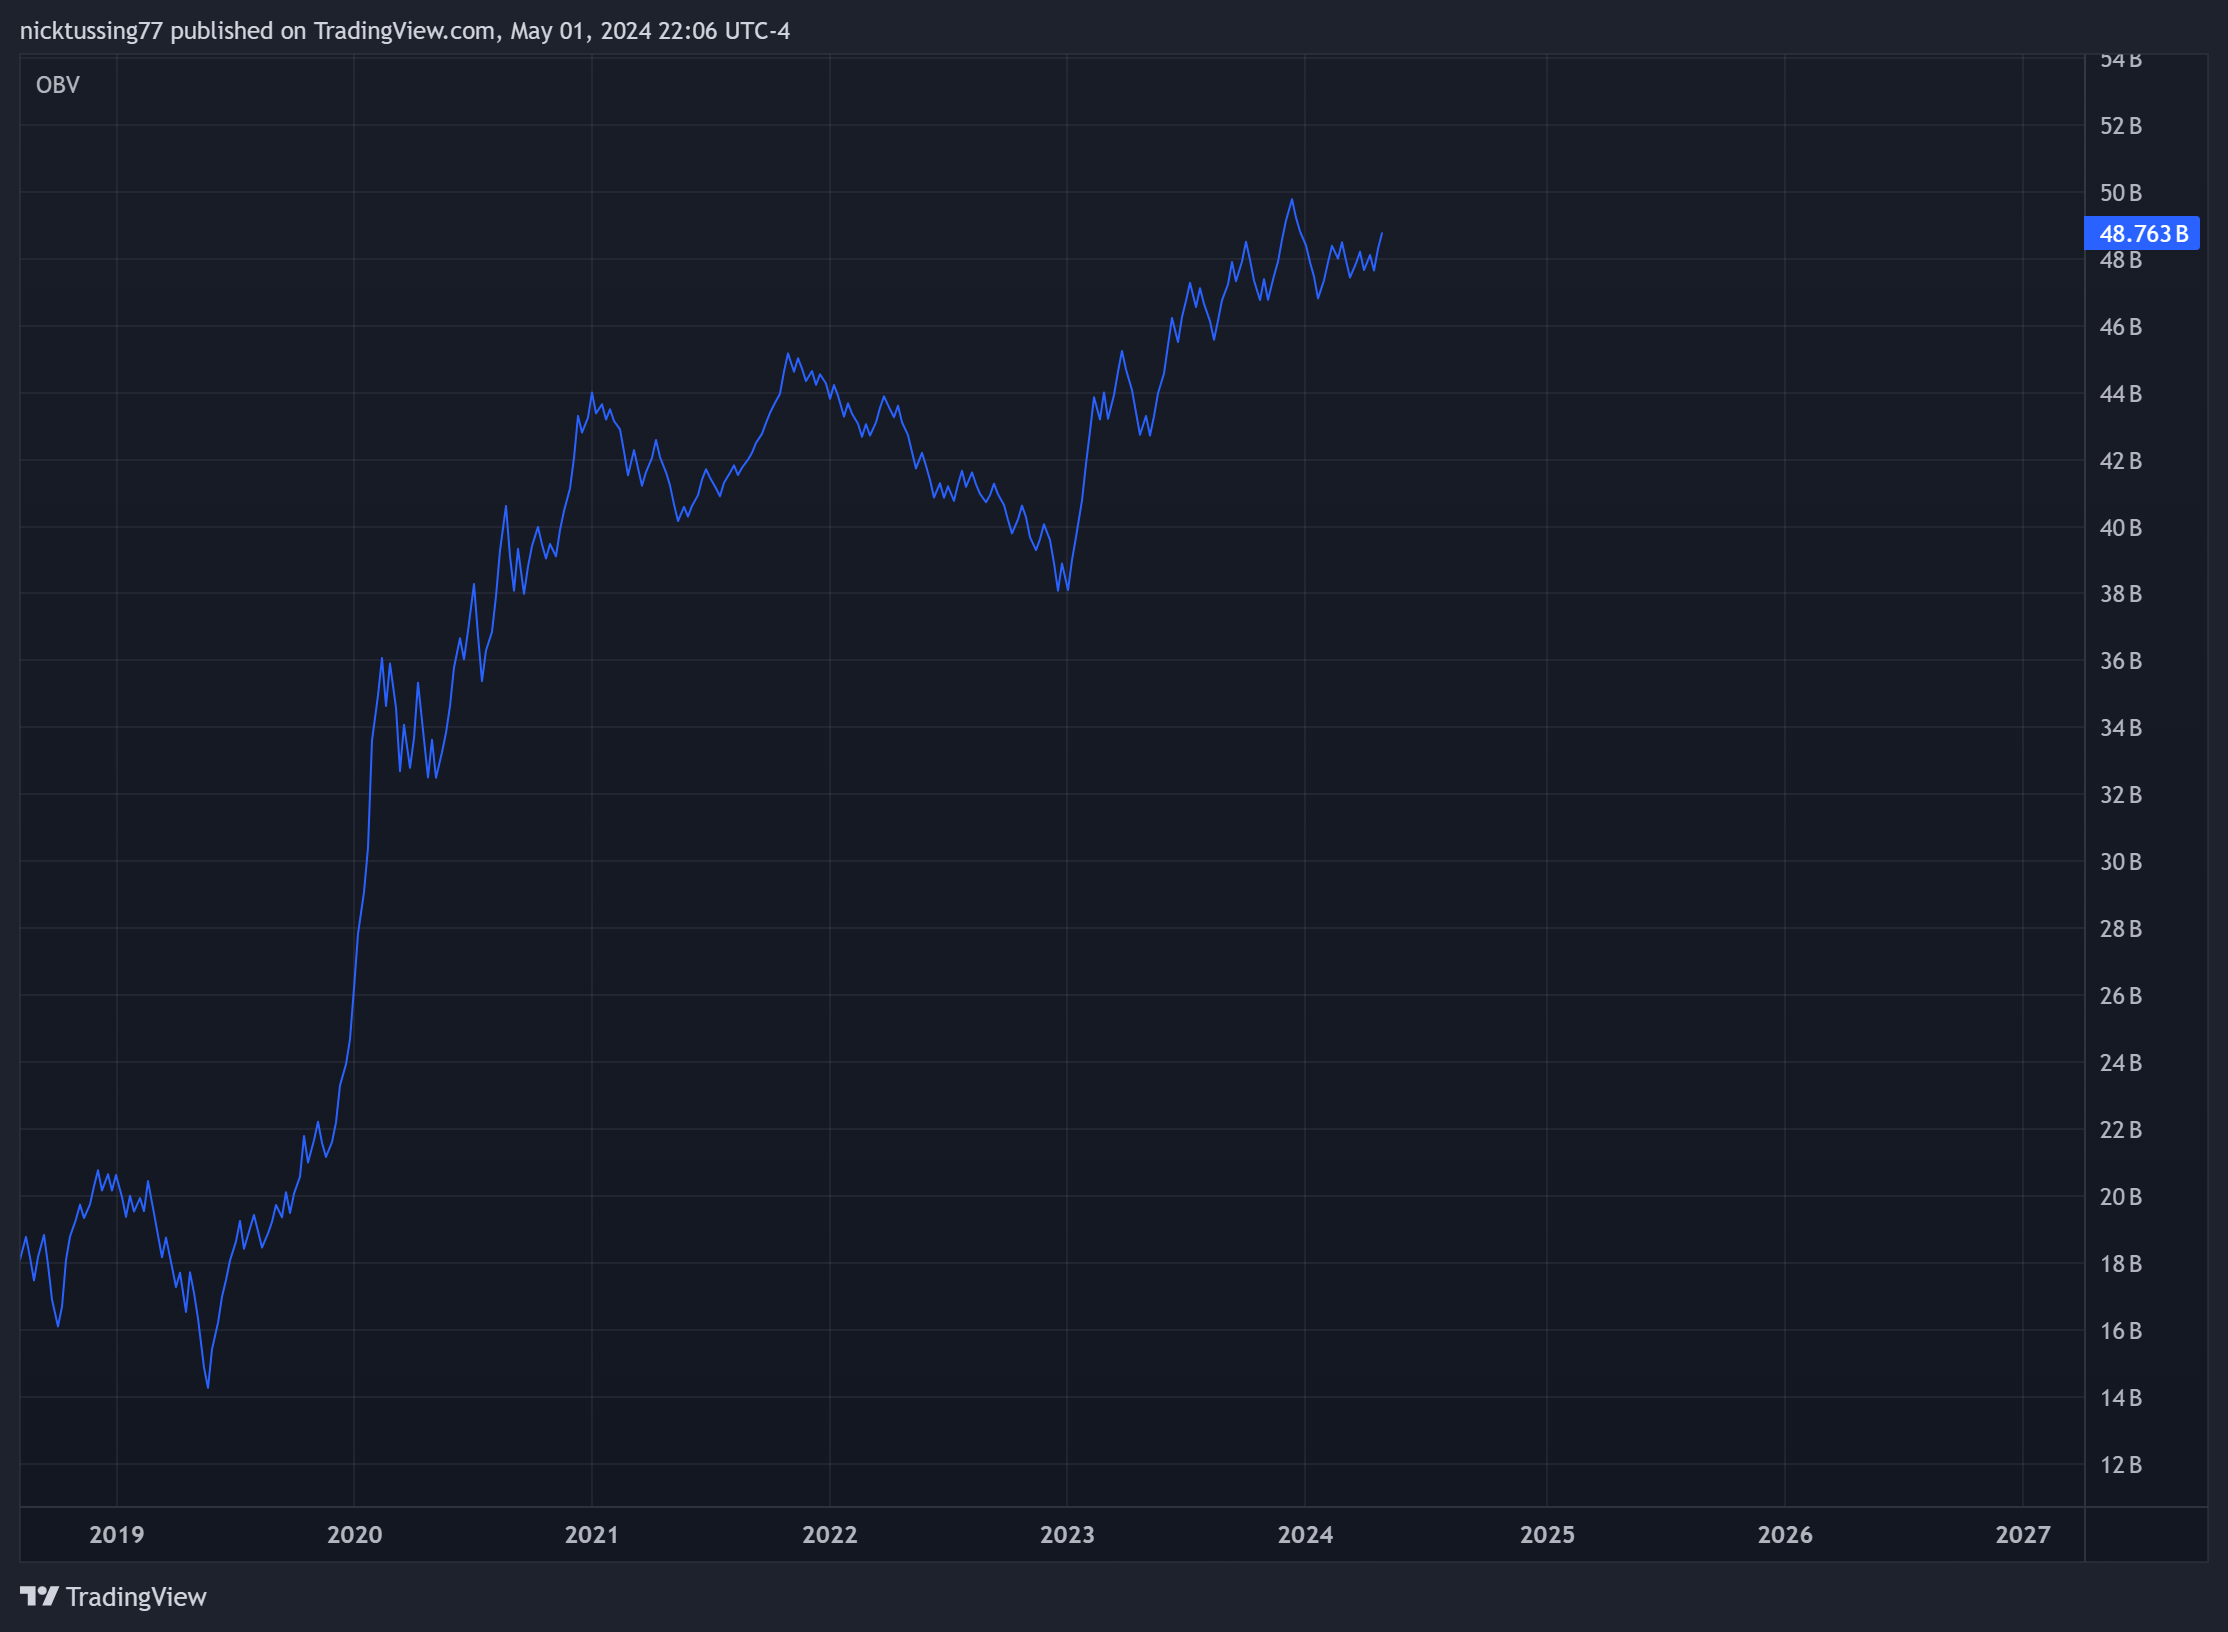The width and height of the screenshot is (2228, 1632).
Task: Click the 12 B price scale label
Action: click(x=2121, y=1465)
